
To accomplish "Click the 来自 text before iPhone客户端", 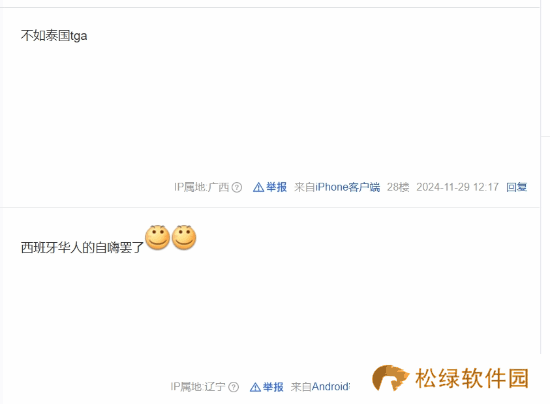I will click(x=304, y=187).
